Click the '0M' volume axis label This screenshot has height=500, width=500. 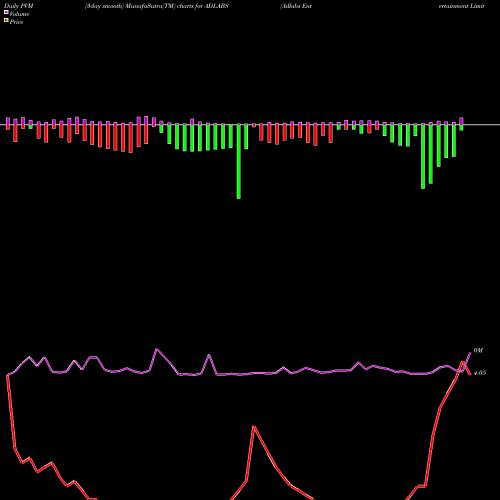[478, 350]
